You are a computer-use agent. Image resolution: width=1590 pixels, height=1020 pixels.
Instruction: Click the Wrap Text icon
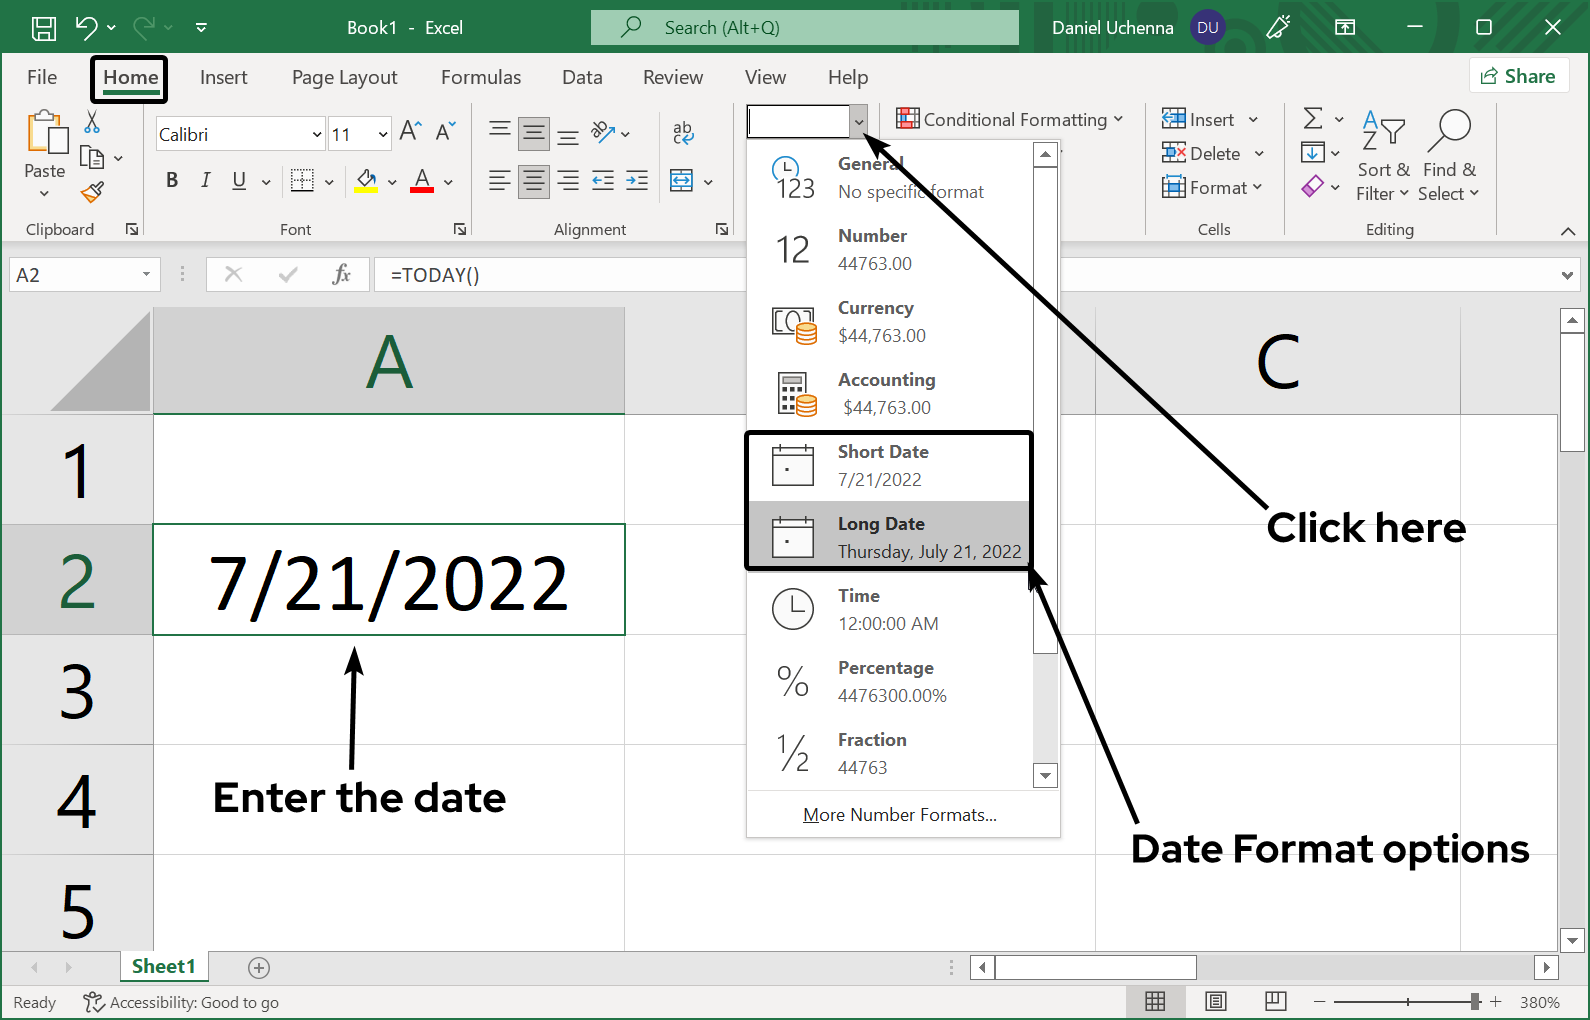(683, 132)
